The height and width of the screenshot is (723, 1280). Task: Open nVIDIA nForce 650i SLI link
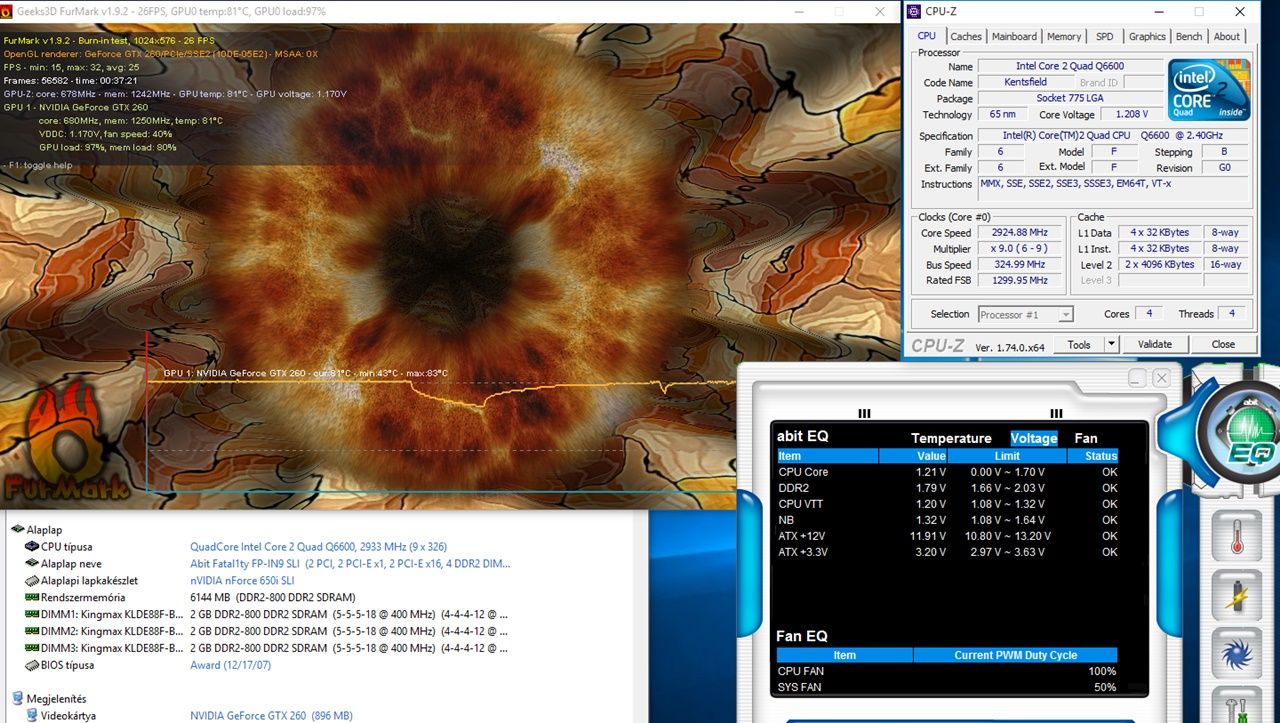click(242, 581)
